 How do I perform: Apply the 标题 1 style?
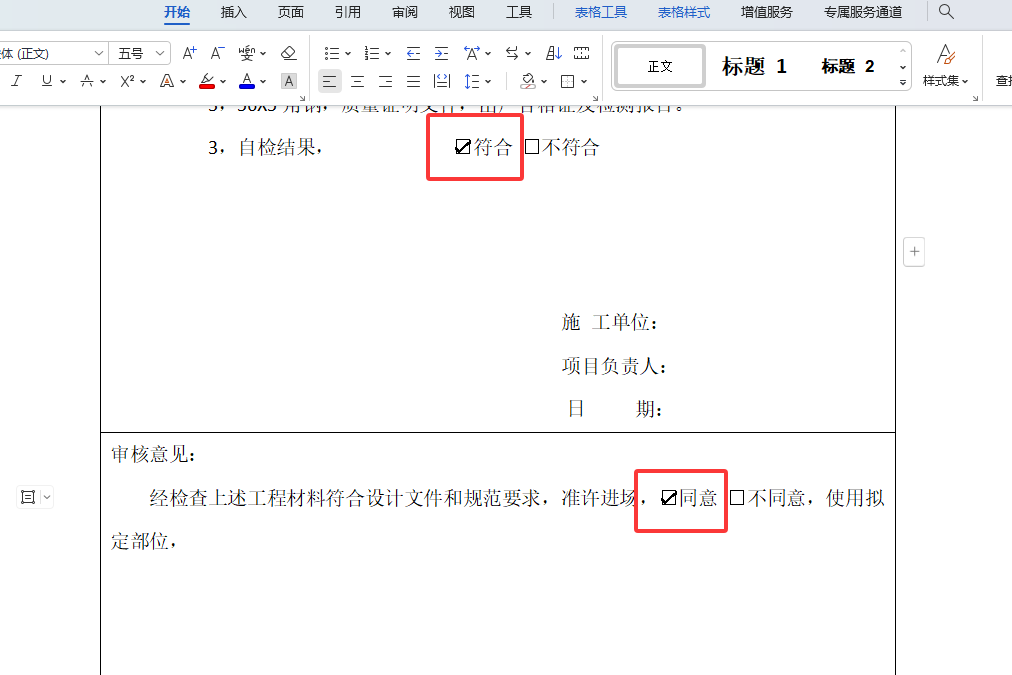point(753,66)
